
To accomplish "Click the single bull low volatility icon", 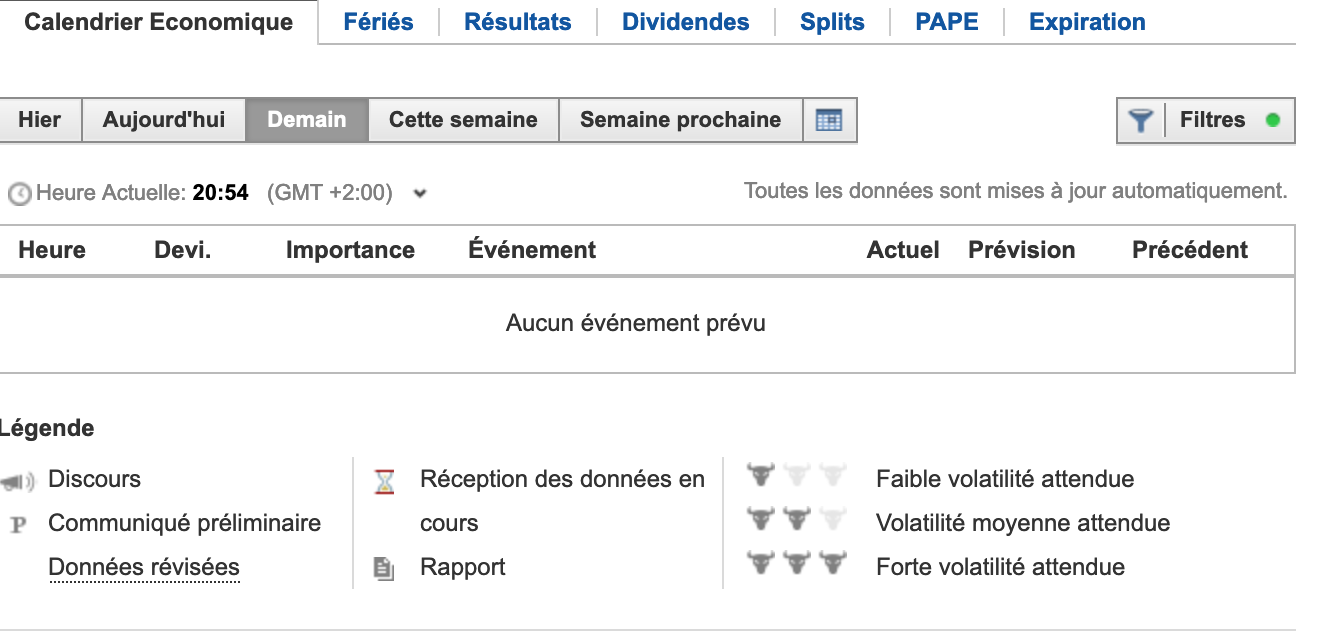I will click(x=761, y=474).
